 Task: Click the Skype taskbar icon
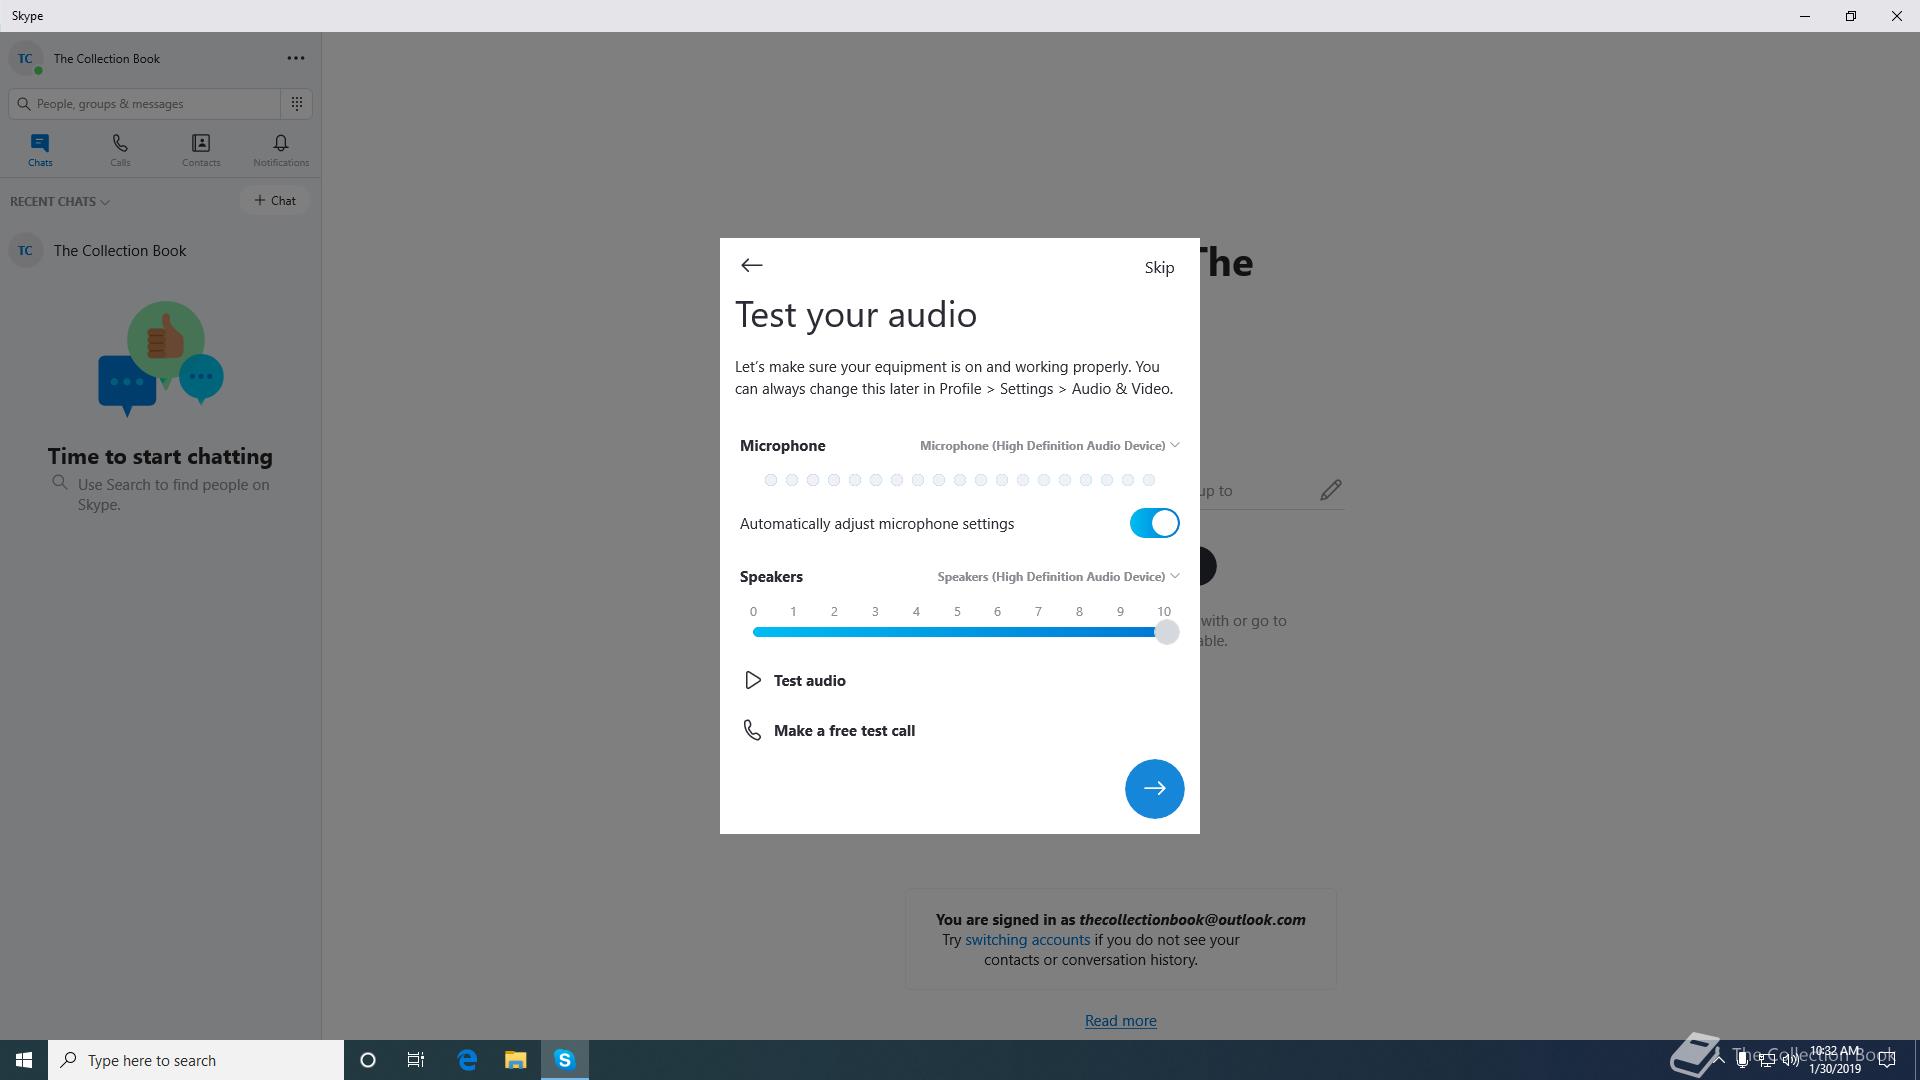564,1060
